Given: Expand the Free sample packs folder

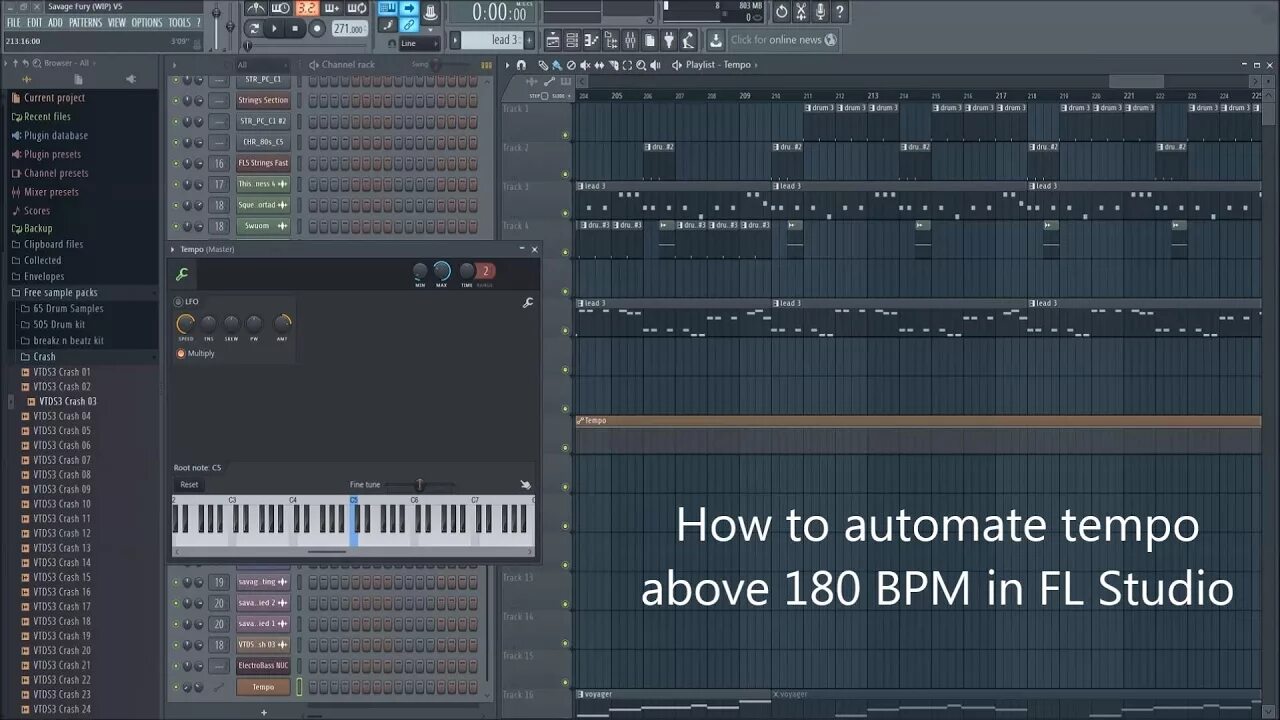Looking at the screenshot, I should point(60,292).
